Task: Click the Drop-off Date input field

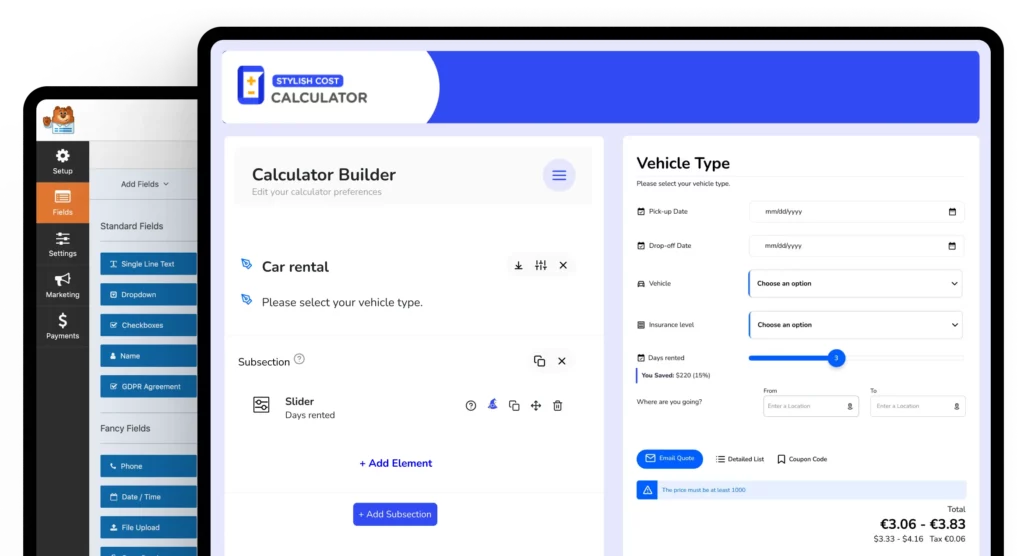Action: point(856,246)
